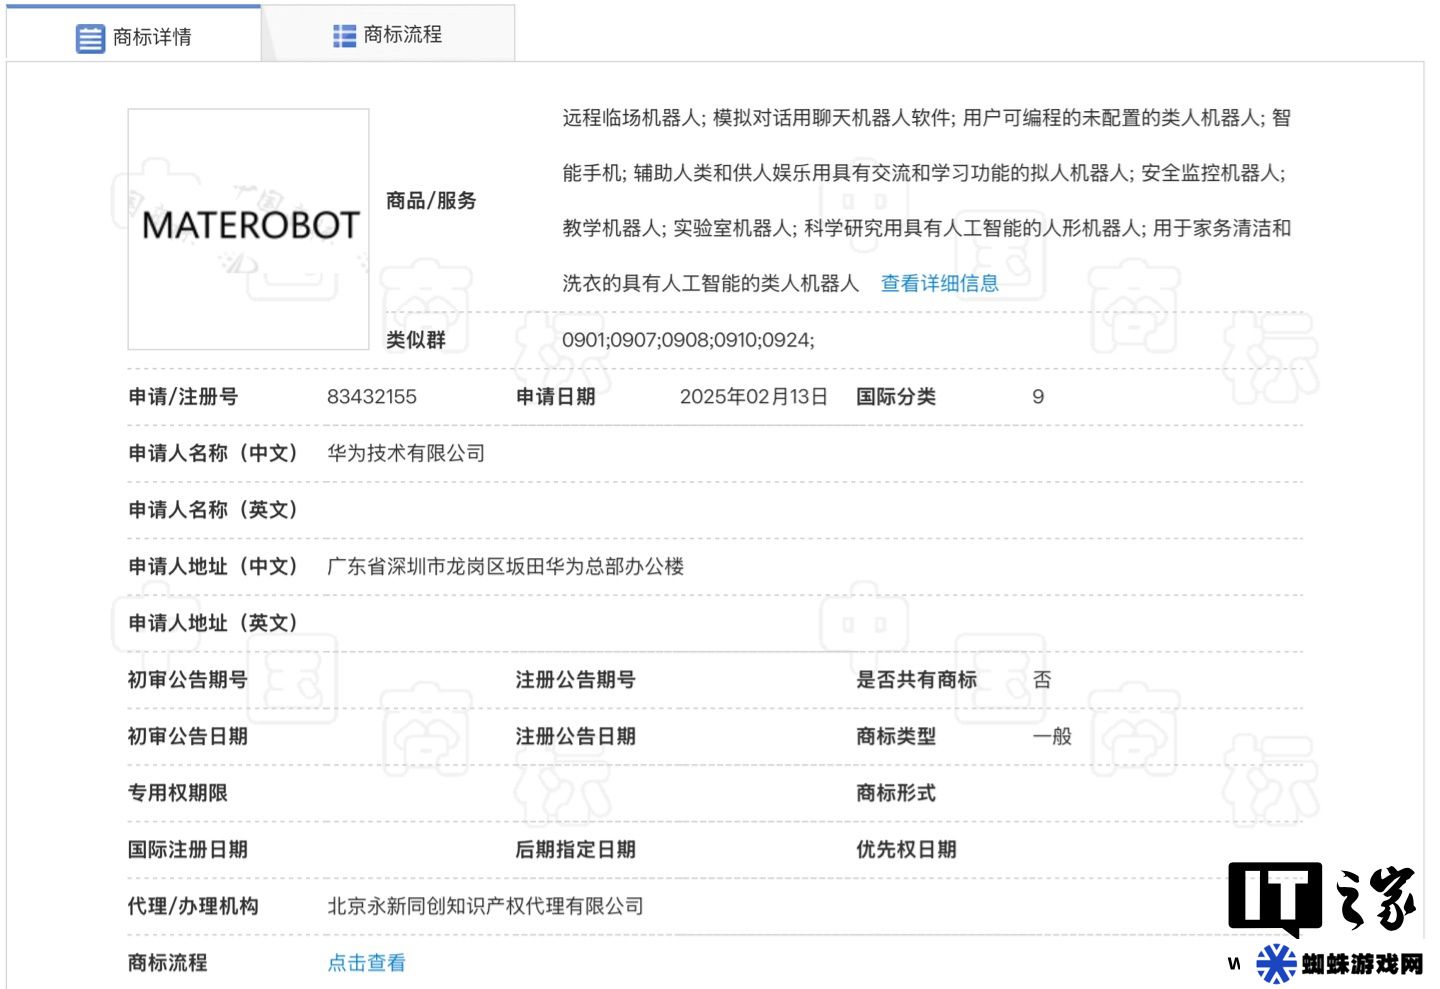Image resolution: width=1440 pixels, height=989 pixels.
Task: Click the 专用权期限 label
Action: [178, 793]
